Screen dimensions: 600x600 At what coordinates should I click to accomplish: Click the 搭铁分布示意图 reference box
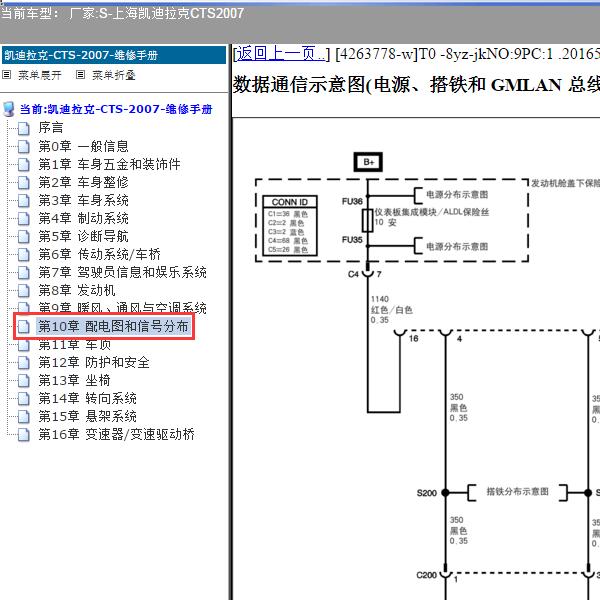517,492
